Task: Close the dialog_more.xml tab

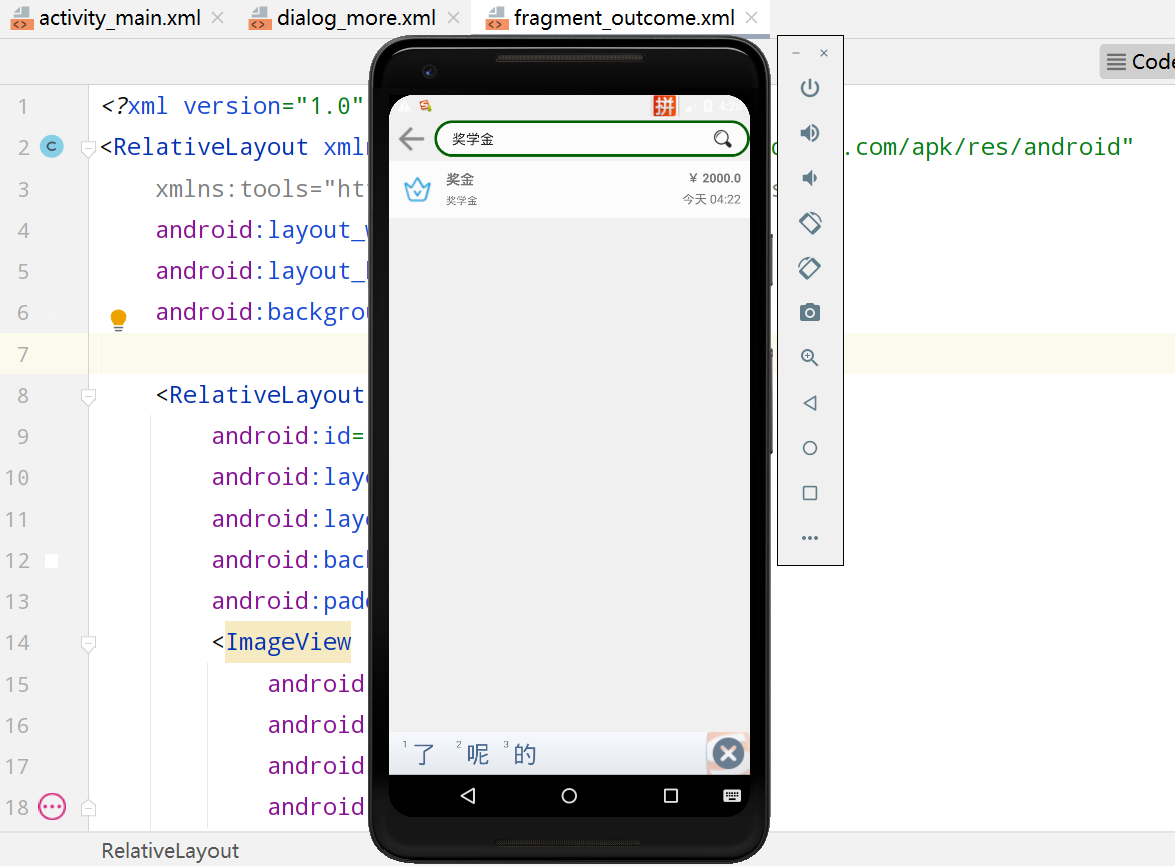Action: pyautogui.click(x=453, y=18)
